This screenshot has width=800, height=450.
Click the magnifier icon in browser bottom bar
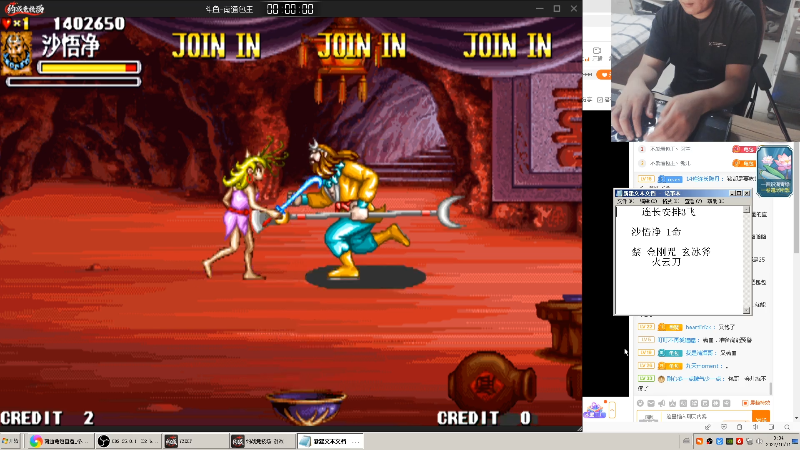pyautogui.click(x=787, y=427)
